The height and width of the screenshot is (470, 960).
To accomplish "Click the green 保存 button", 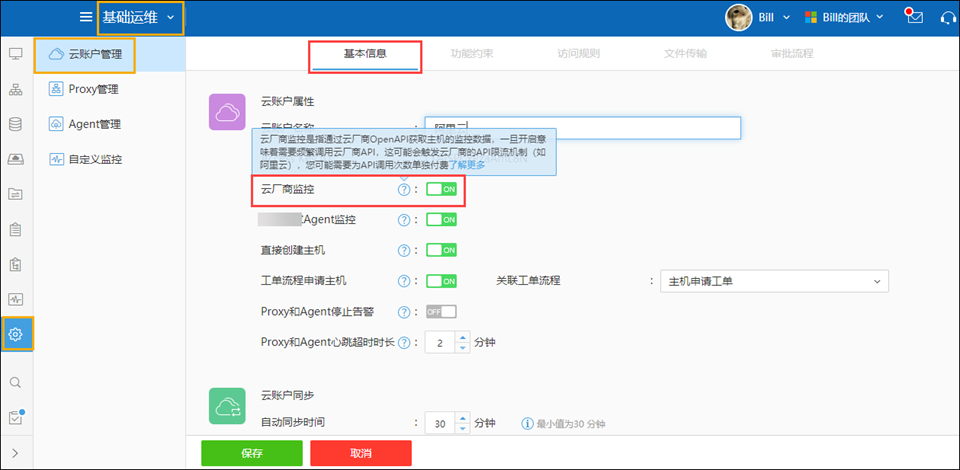I will click(x=251, y=453).
